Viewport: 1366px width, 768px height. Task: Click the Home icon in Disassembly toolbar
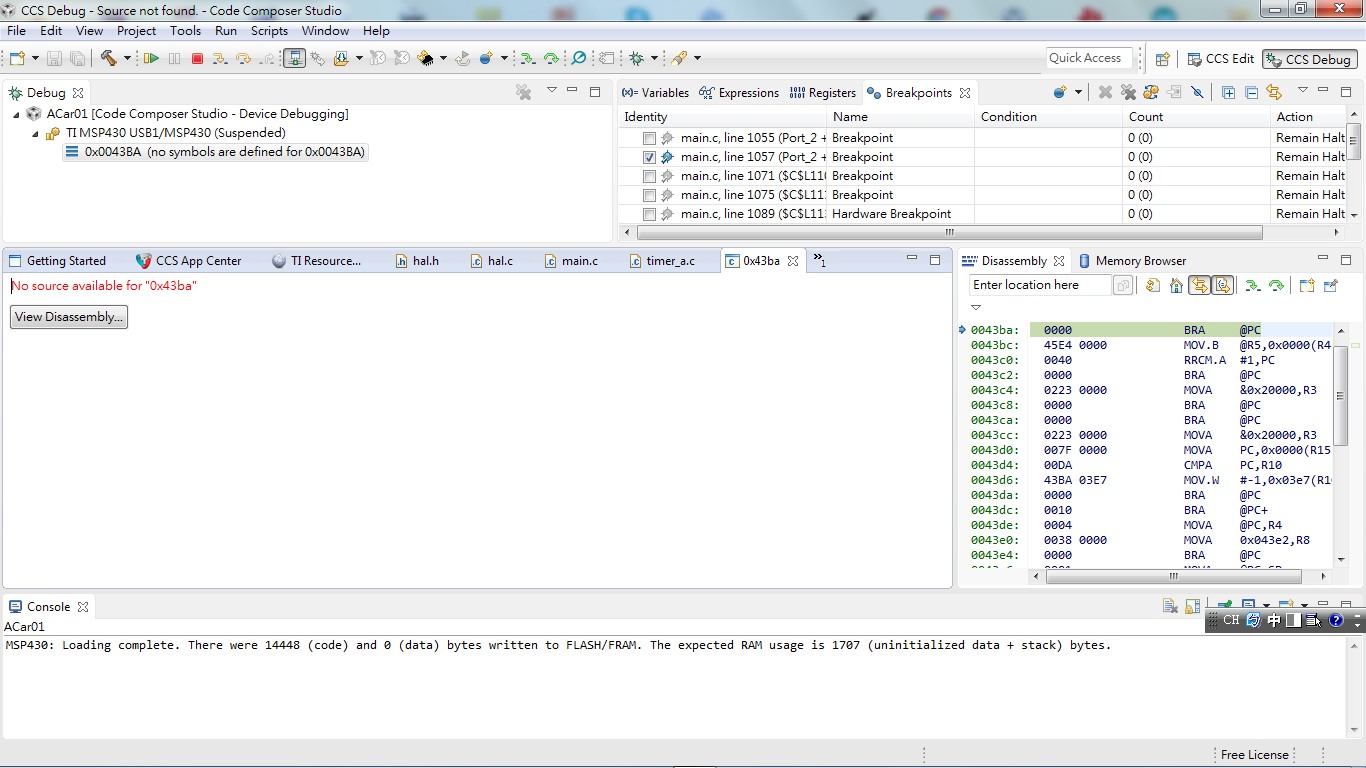[1176, 285]
